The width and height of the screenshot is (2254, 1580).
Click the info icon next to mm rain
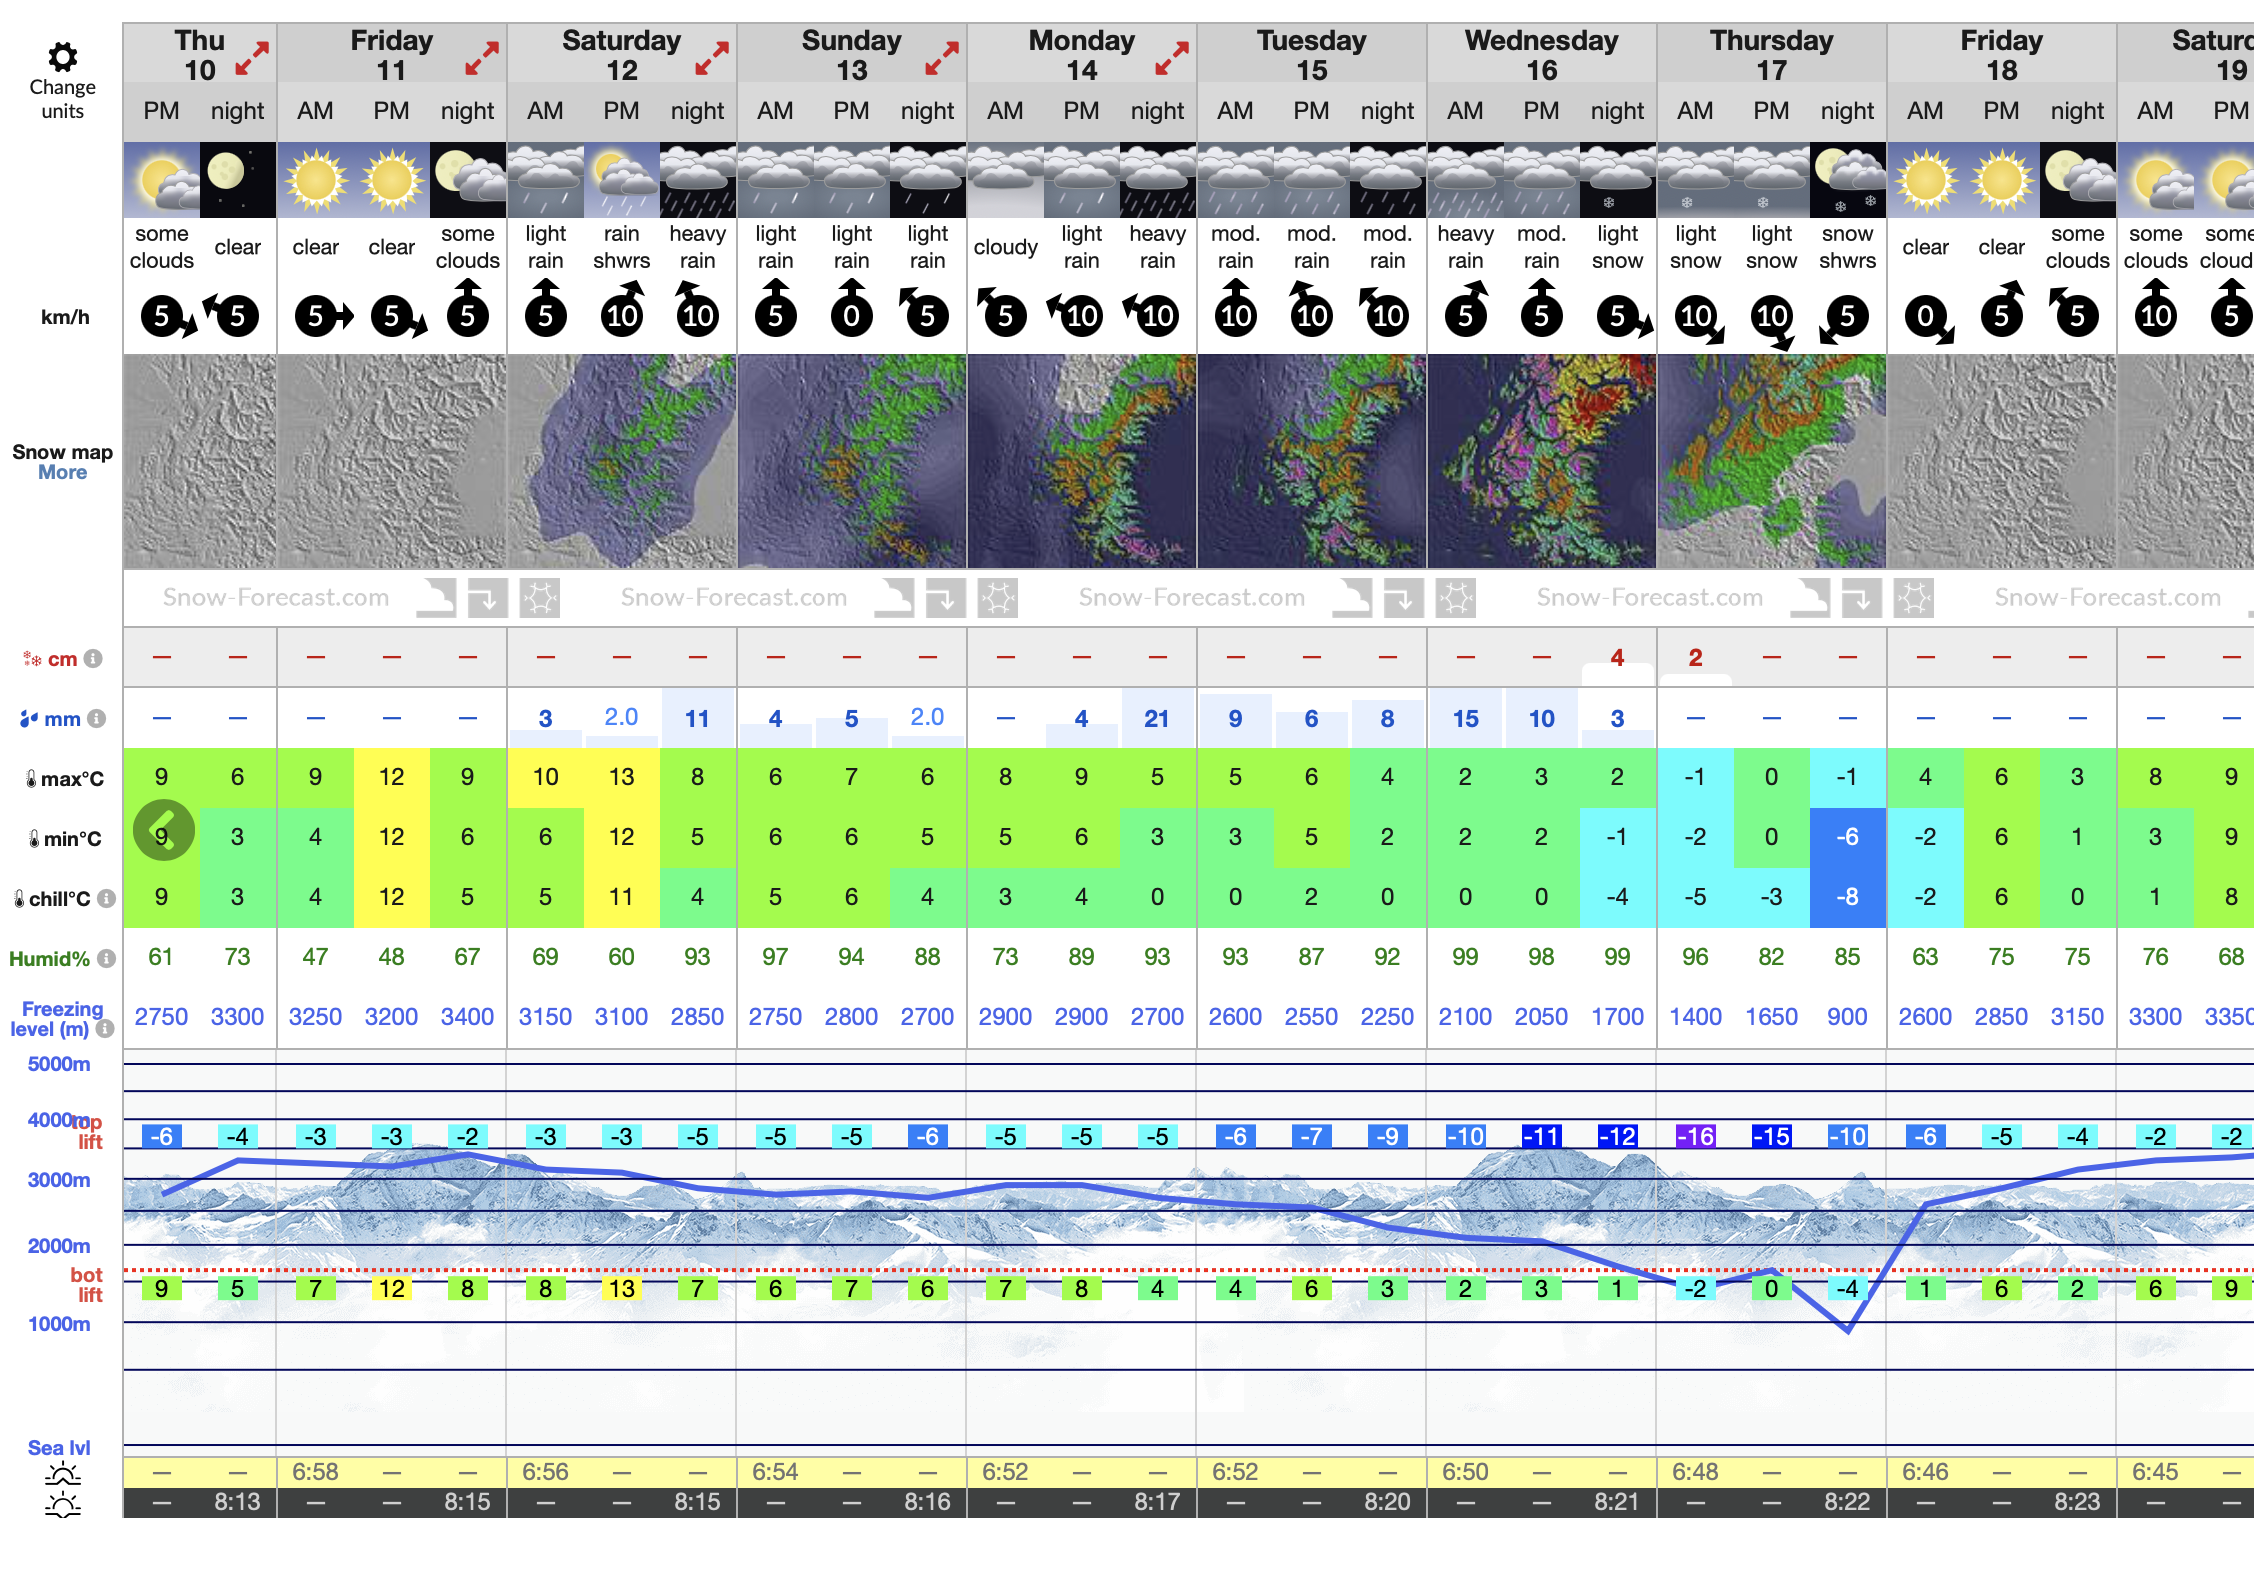96,718
